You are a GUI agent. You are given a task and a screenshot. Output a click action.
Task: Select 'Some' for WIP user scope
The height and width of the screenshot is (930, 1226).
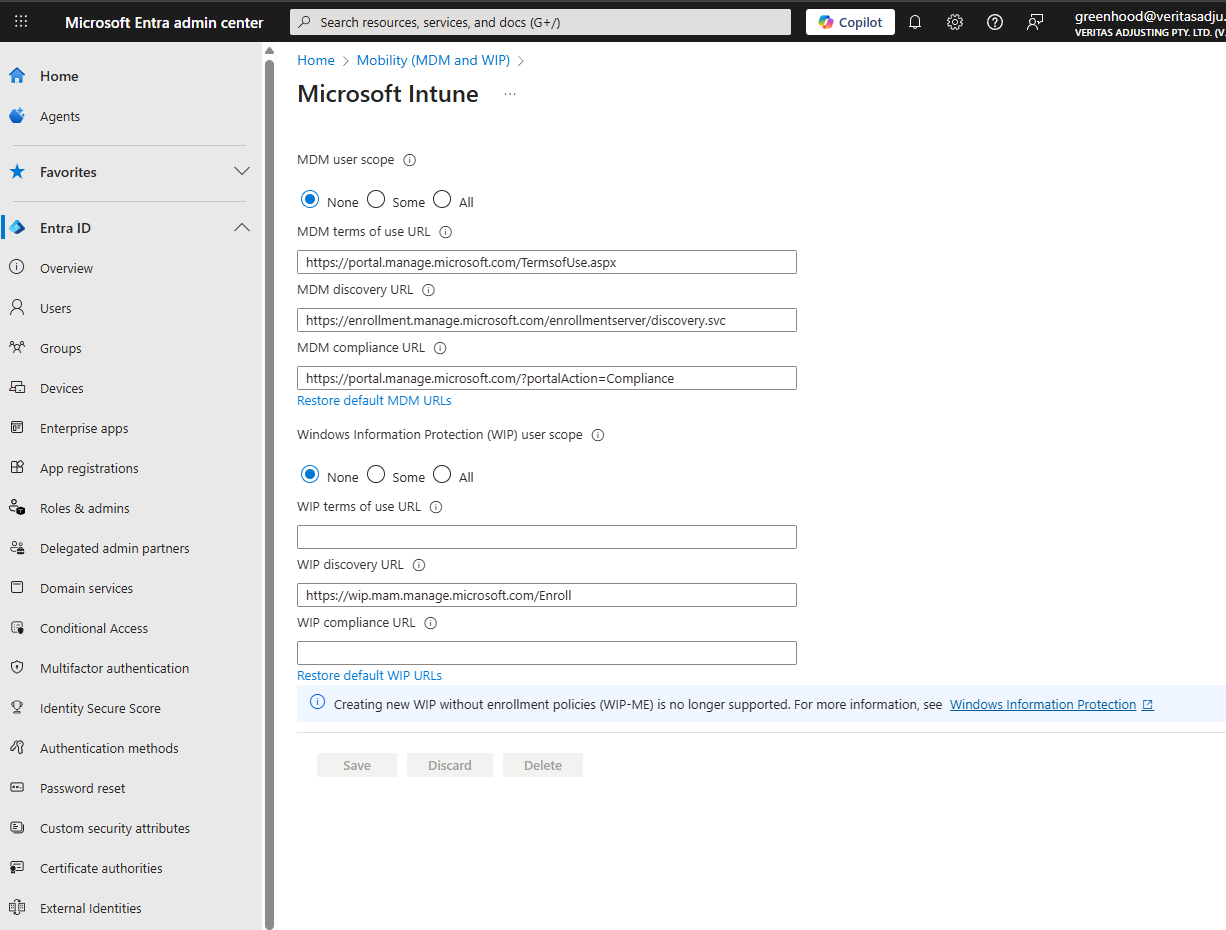(376, 475)
